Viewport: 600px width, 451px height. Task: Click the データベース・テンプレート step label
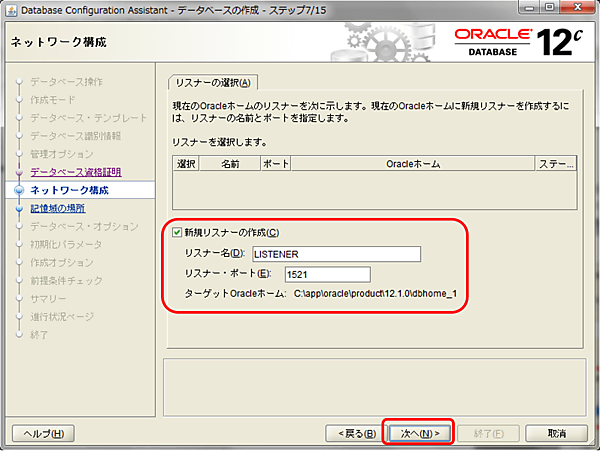point(89,118)
